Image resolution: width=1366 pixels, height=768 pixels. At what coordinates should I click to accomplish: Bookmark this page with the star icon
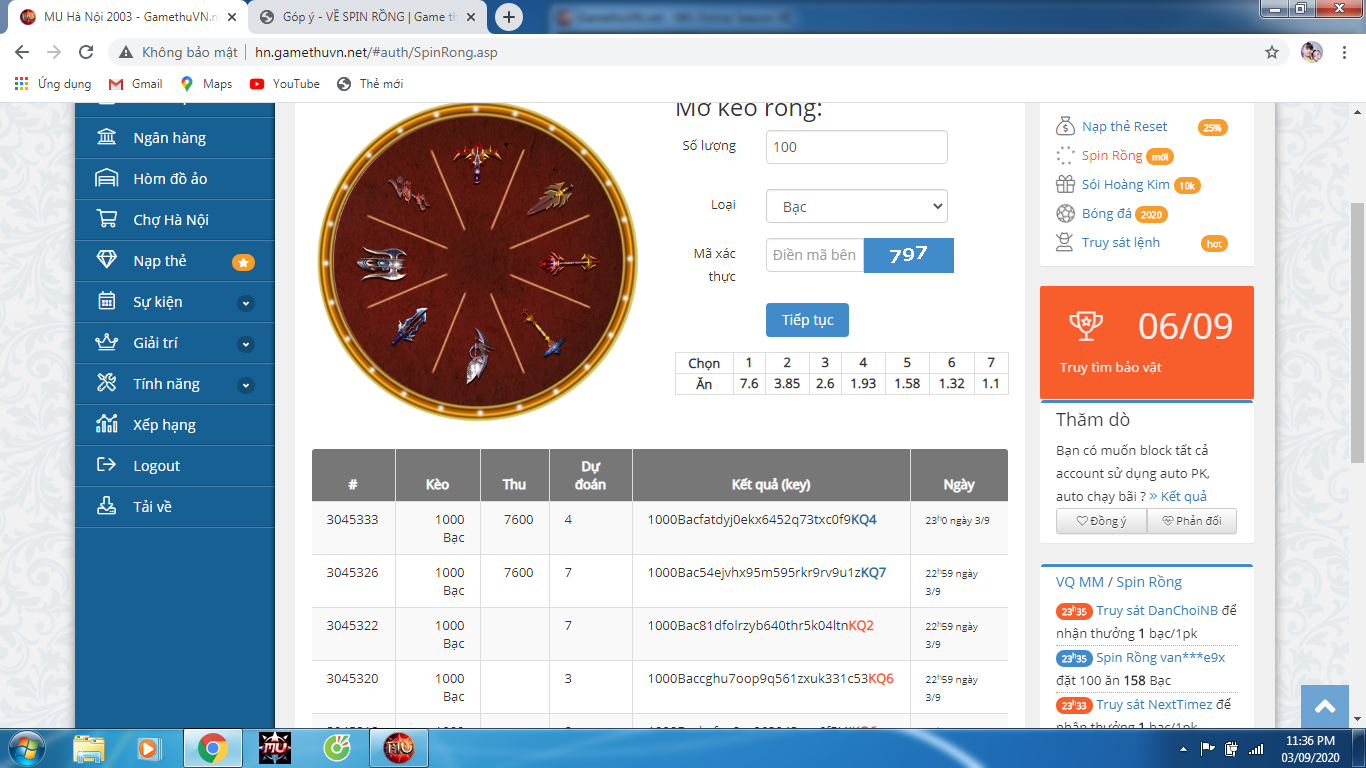[x=1272, y=52]
